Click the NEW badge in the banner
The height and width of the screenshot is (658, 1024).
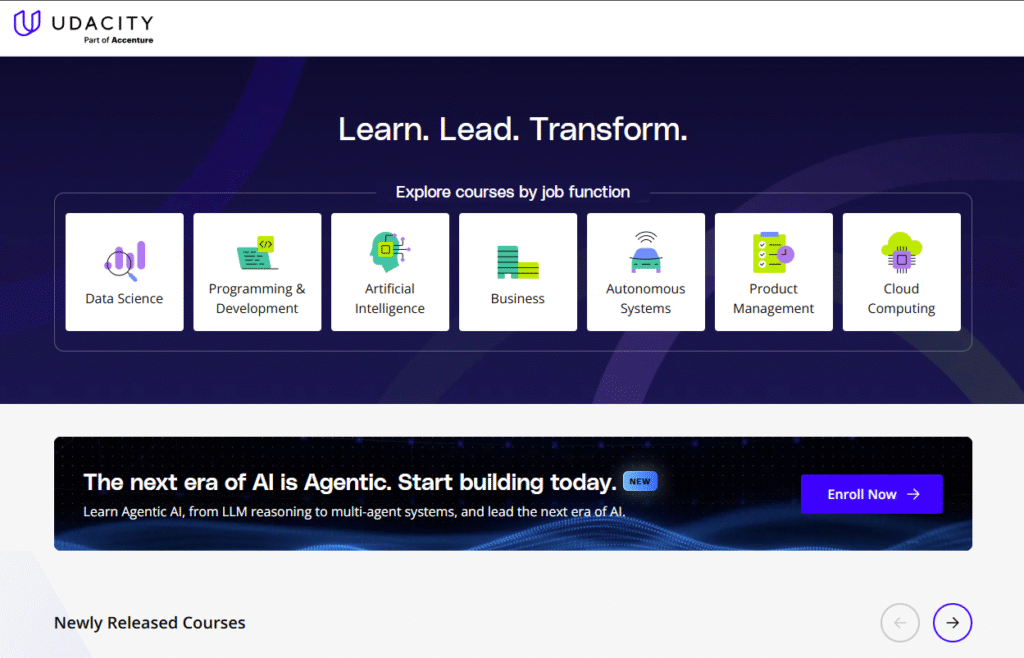click(640, 481)
